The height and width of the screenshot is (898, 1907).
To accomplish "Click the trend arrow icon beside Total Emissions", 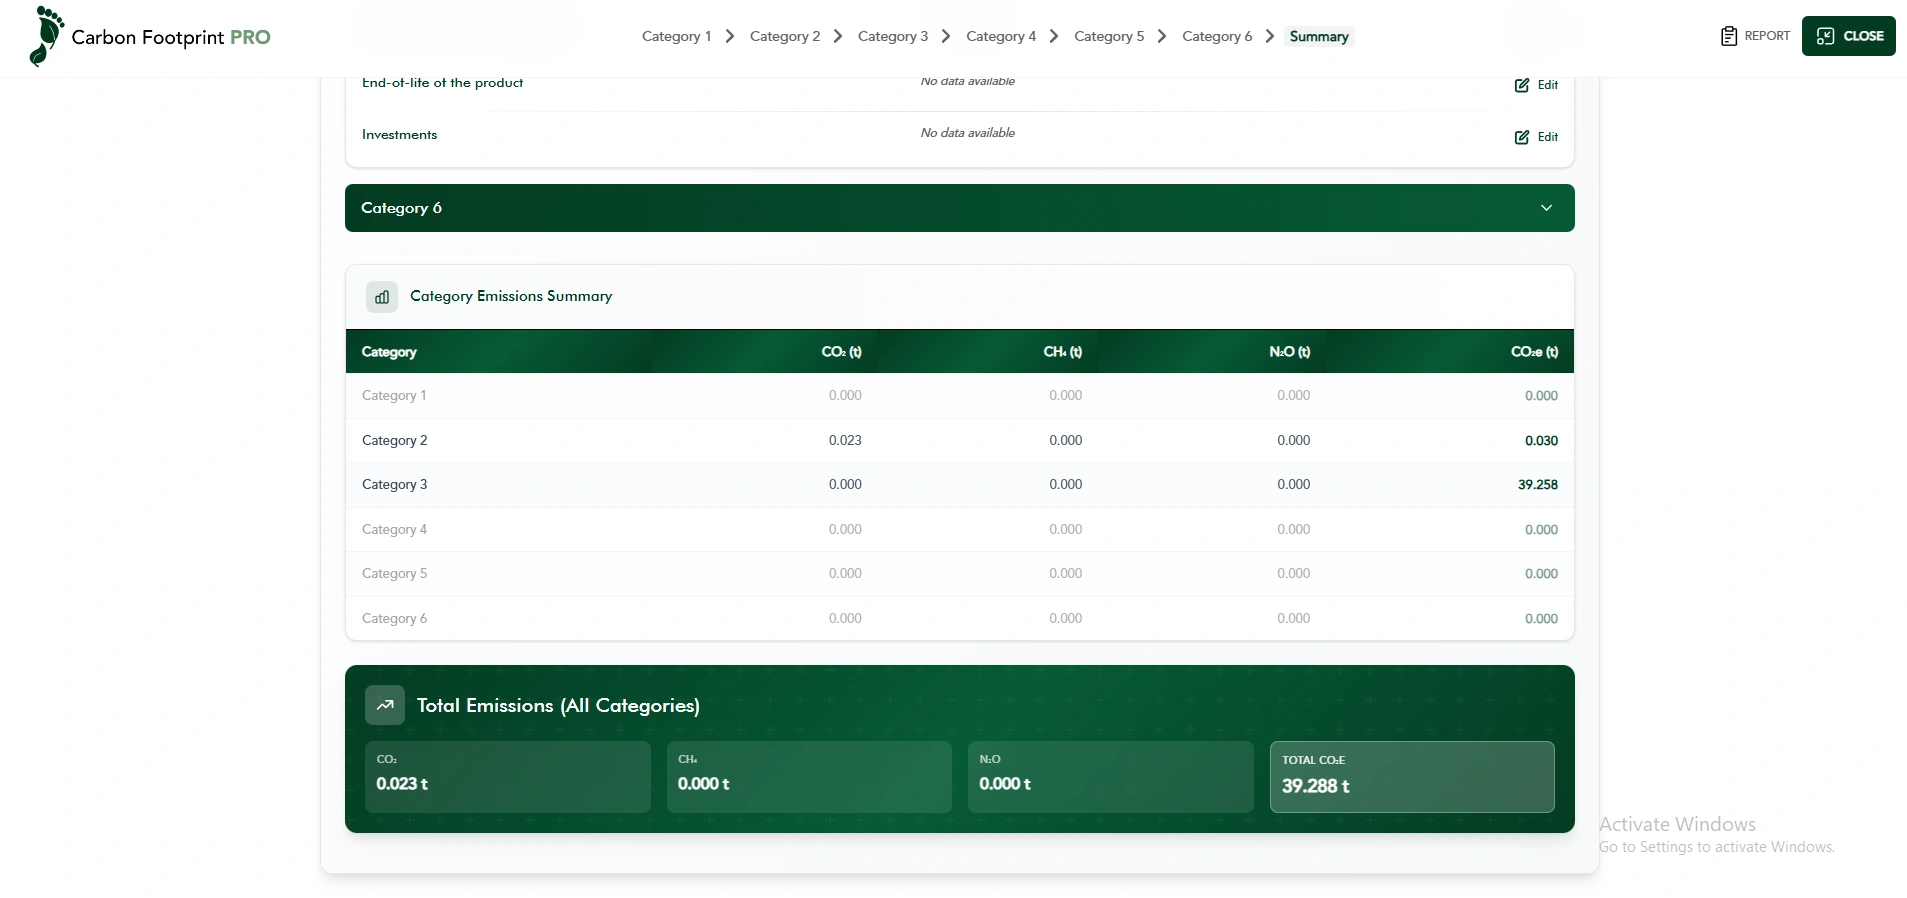I will [x=385, y=705].
